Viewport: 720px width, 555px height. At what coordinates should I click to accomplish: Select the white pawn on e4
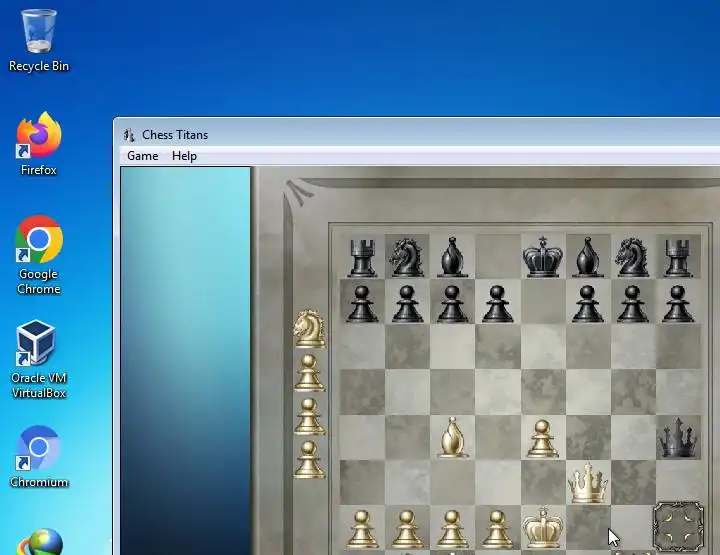click(x=543, y=438)
